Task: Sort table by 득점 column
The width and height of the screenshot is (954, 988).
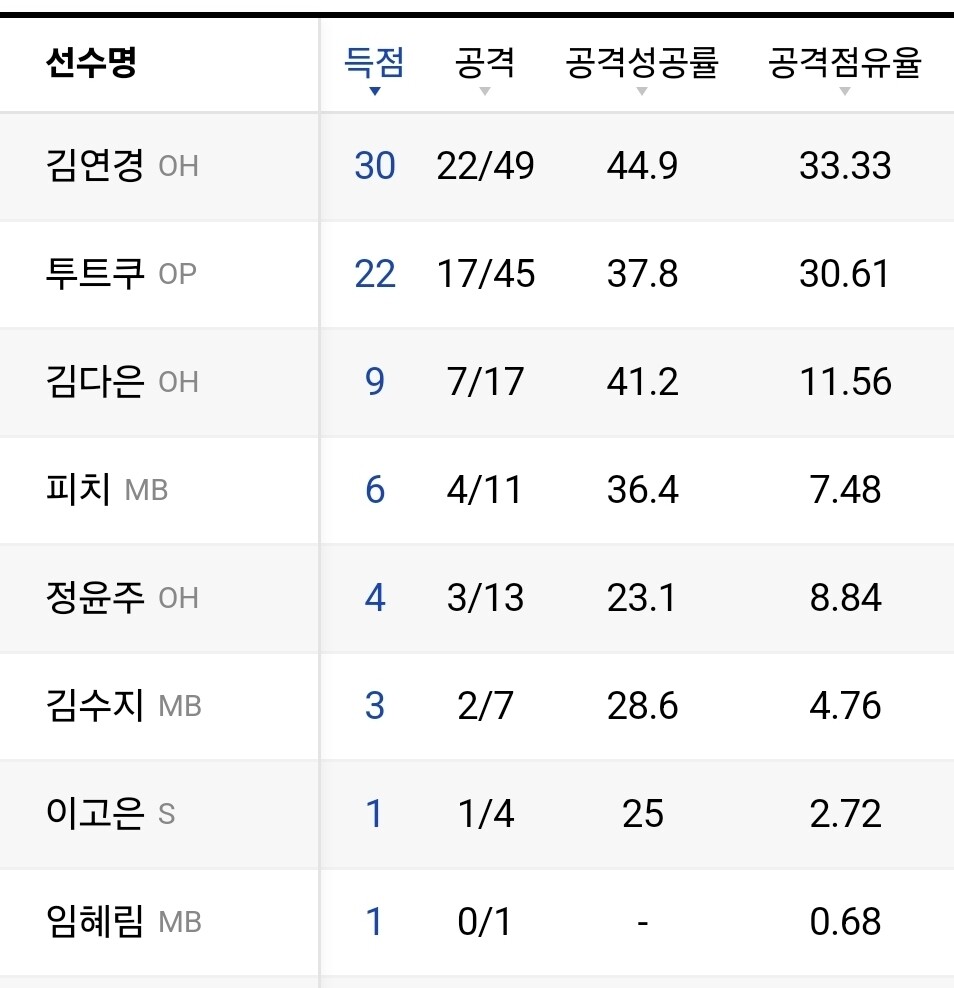Action: (375, 64)
